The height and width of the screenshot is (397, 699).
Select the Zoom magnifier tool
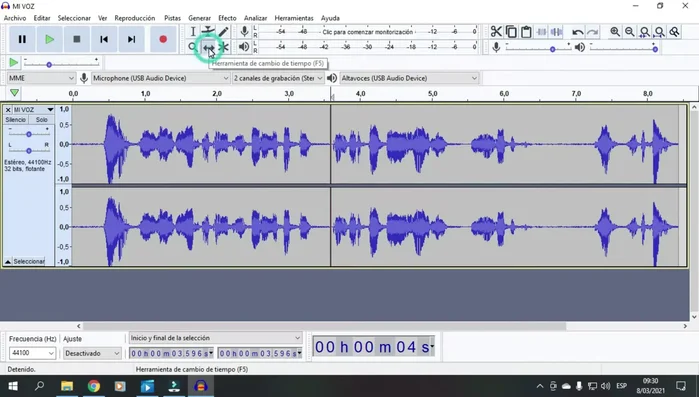[x=193, y=47]
